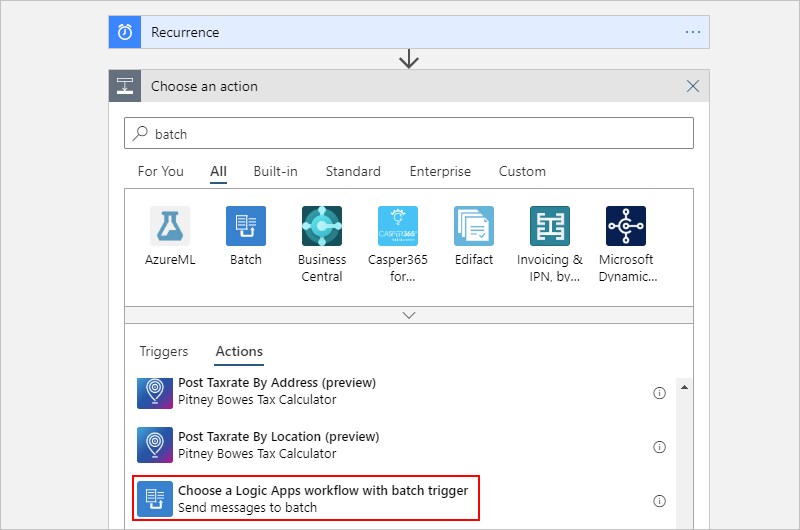Select the Invoicing & IPN connector
Viewport: 800px width, 530px height.
pos(550,226)
